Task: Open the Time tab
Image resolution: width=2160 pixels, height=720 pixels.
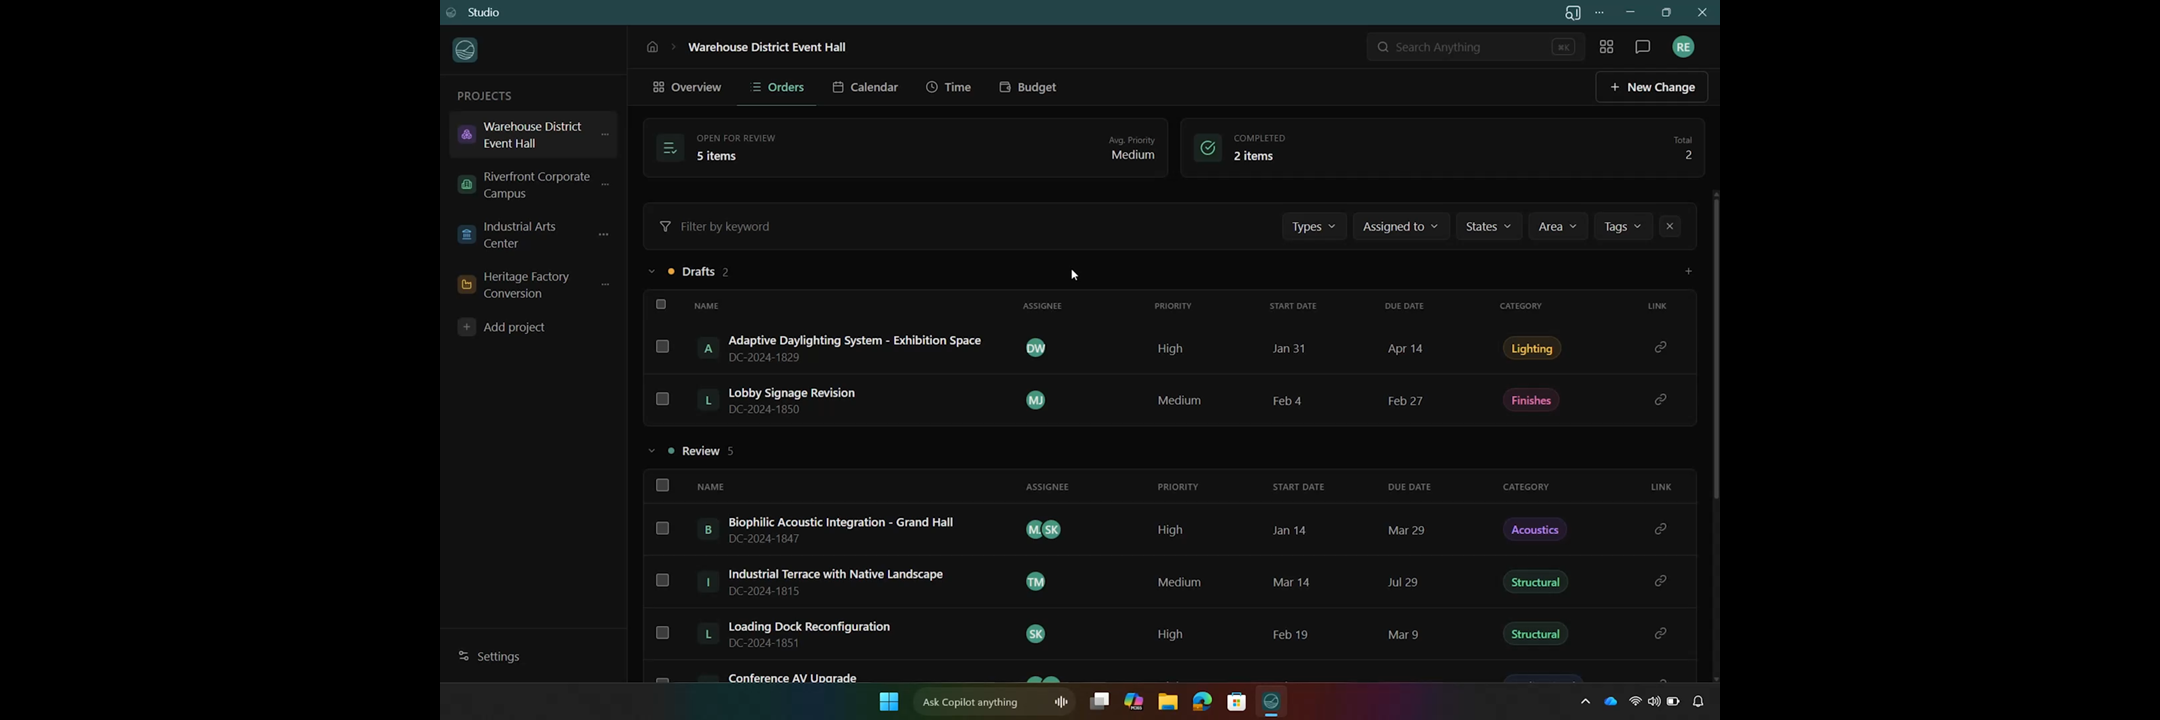Action: (x=949, y=87)
